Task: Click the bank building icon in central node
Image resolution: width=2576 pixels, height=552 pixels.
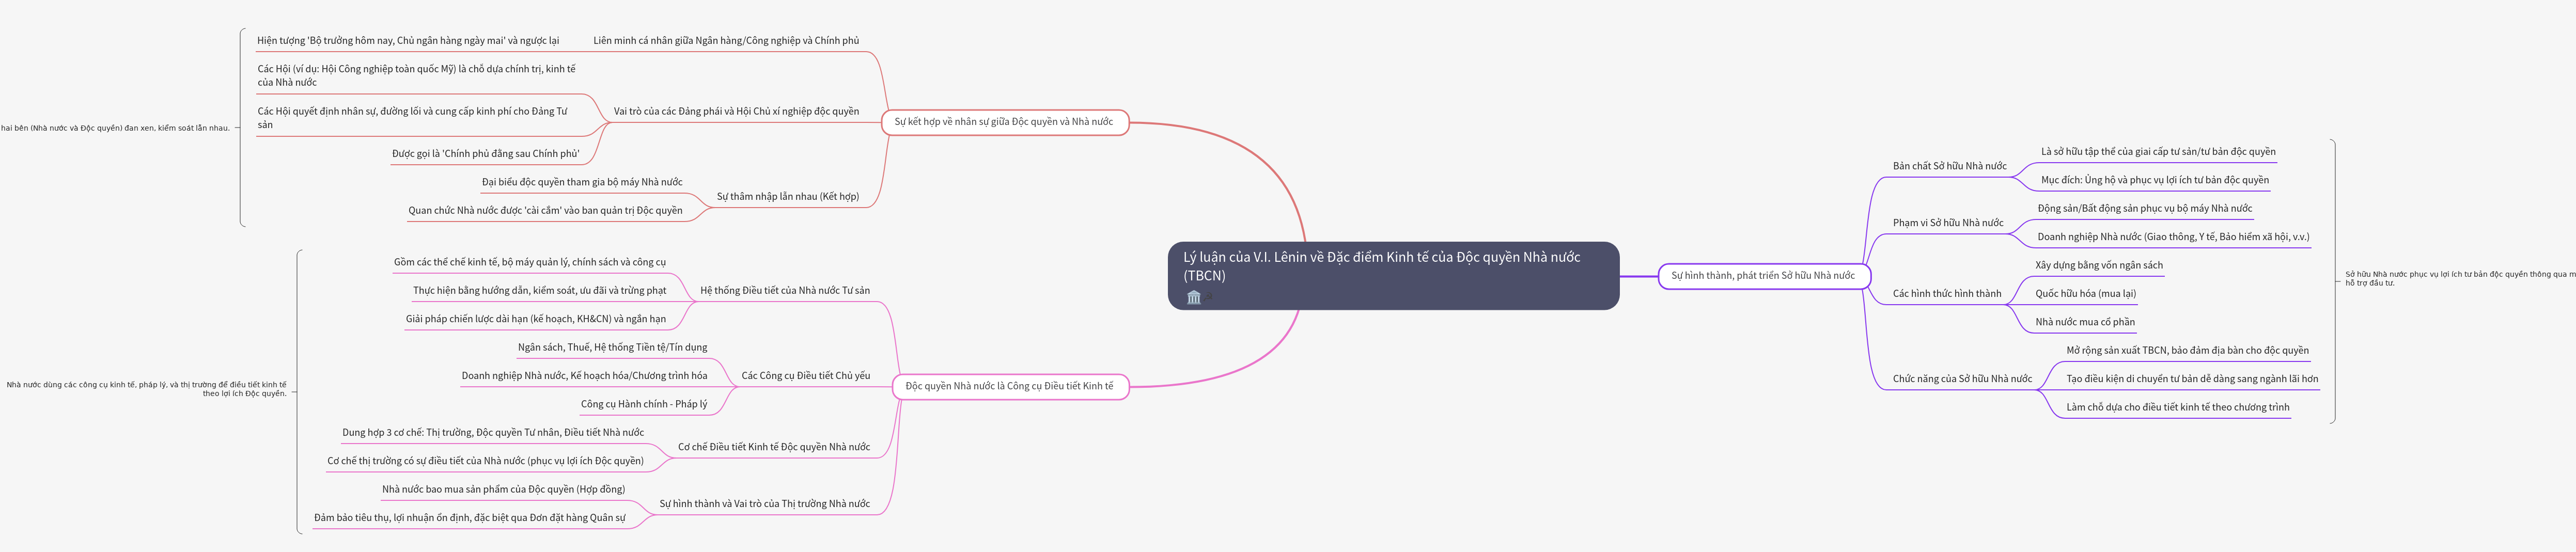Action: coord(1193,297)
